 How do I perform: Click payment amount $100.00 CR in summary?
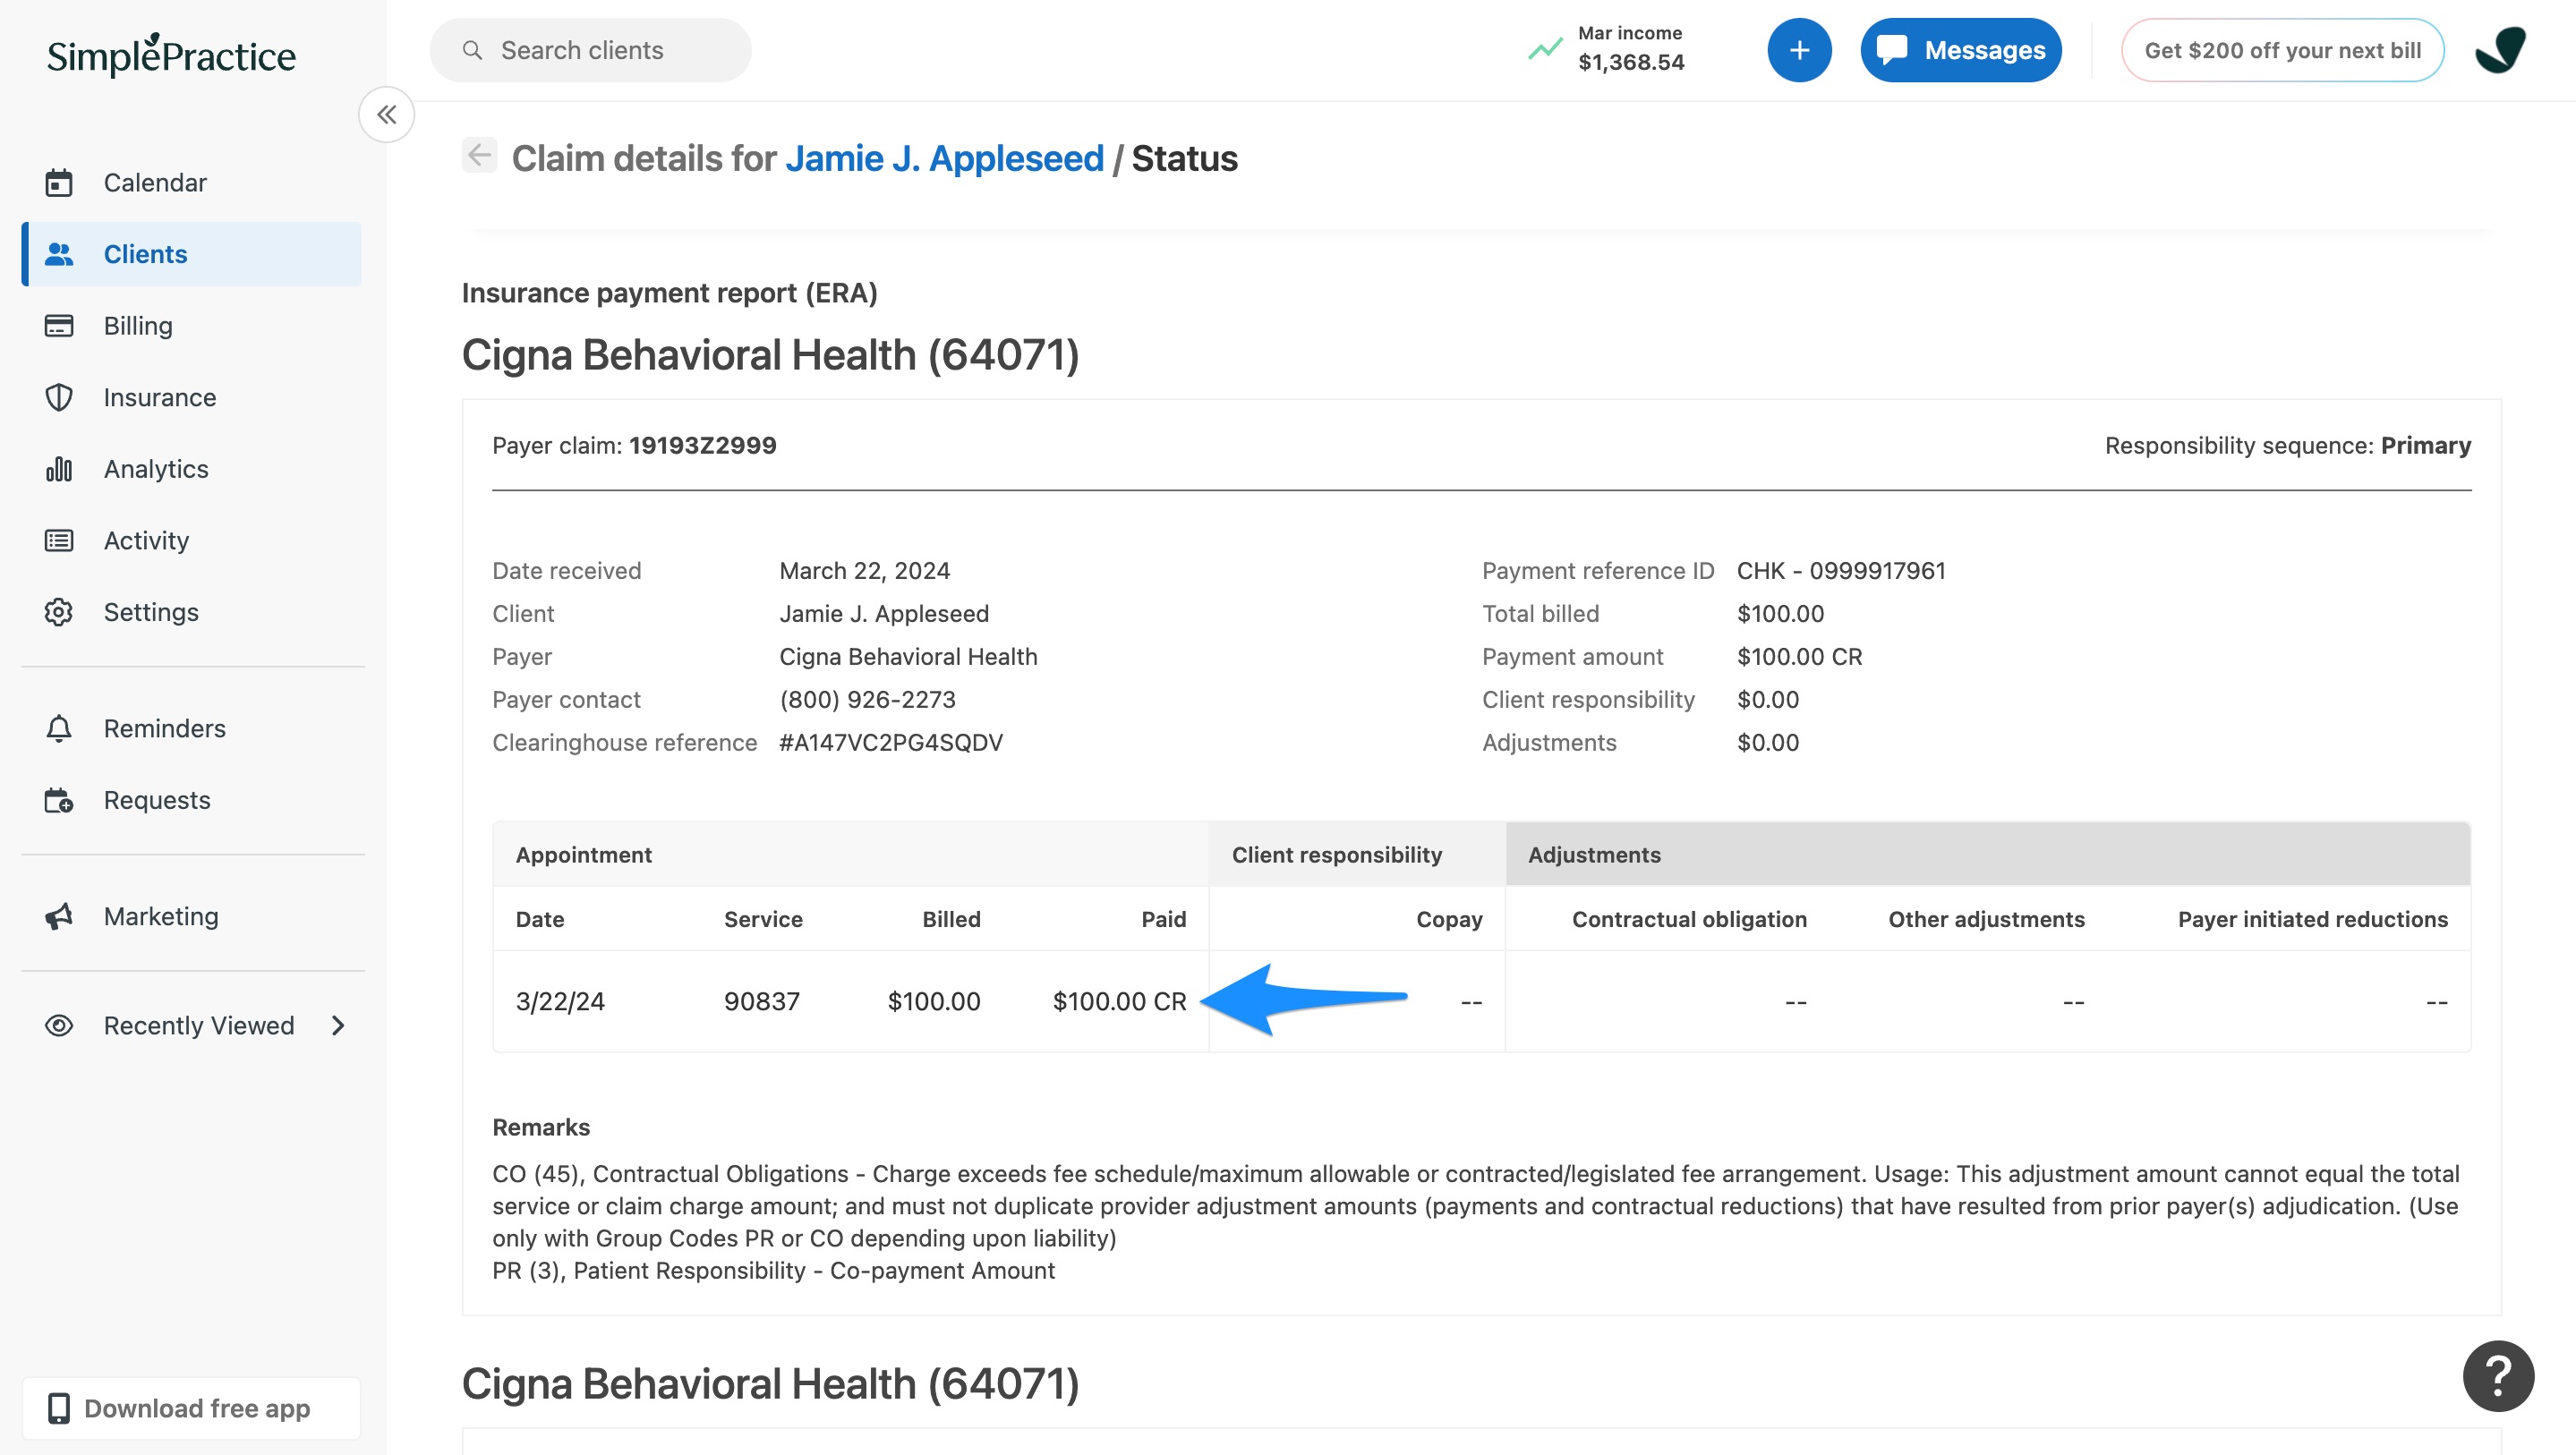(1799, 657)
